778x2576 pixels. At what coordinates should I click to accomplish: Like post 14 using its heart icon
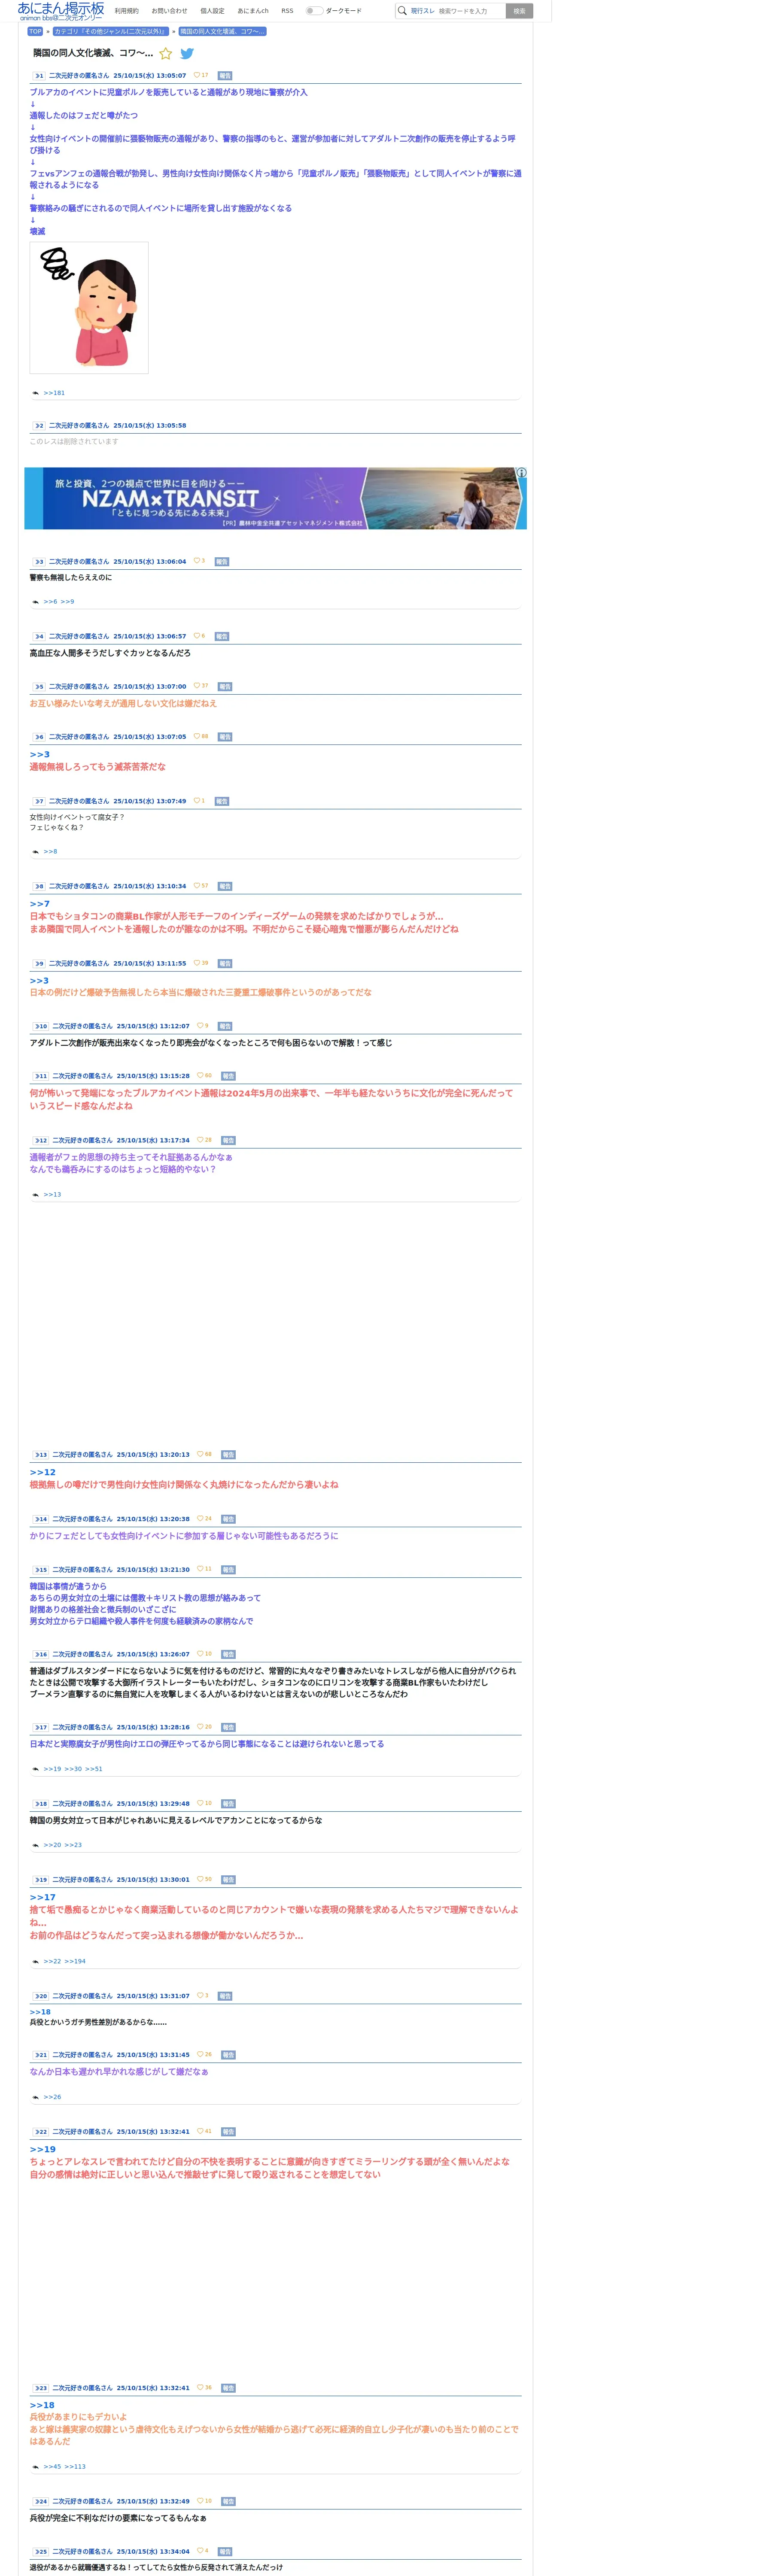[x=200, y=1518]
